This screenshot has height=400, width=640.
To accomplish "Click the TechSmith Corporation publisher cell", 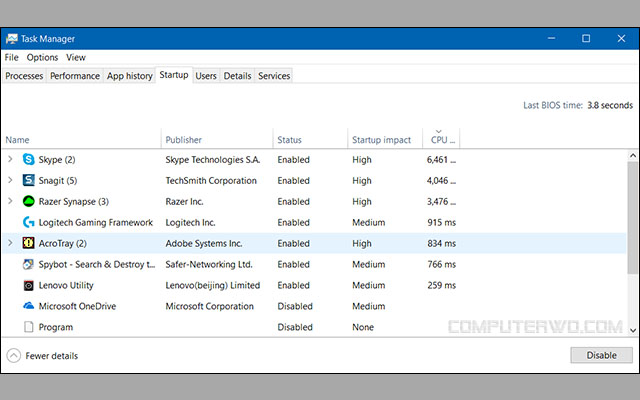I will [x=211, y=180].
